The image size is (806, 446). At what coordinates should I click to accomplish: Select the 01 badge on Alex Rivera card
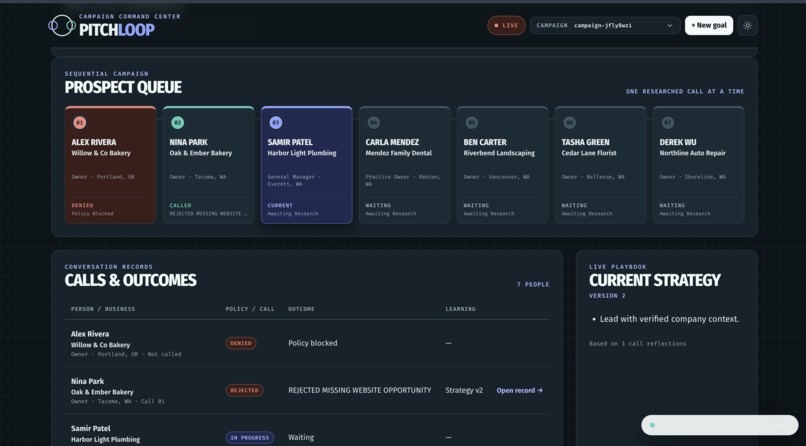(x=79, y=123)
